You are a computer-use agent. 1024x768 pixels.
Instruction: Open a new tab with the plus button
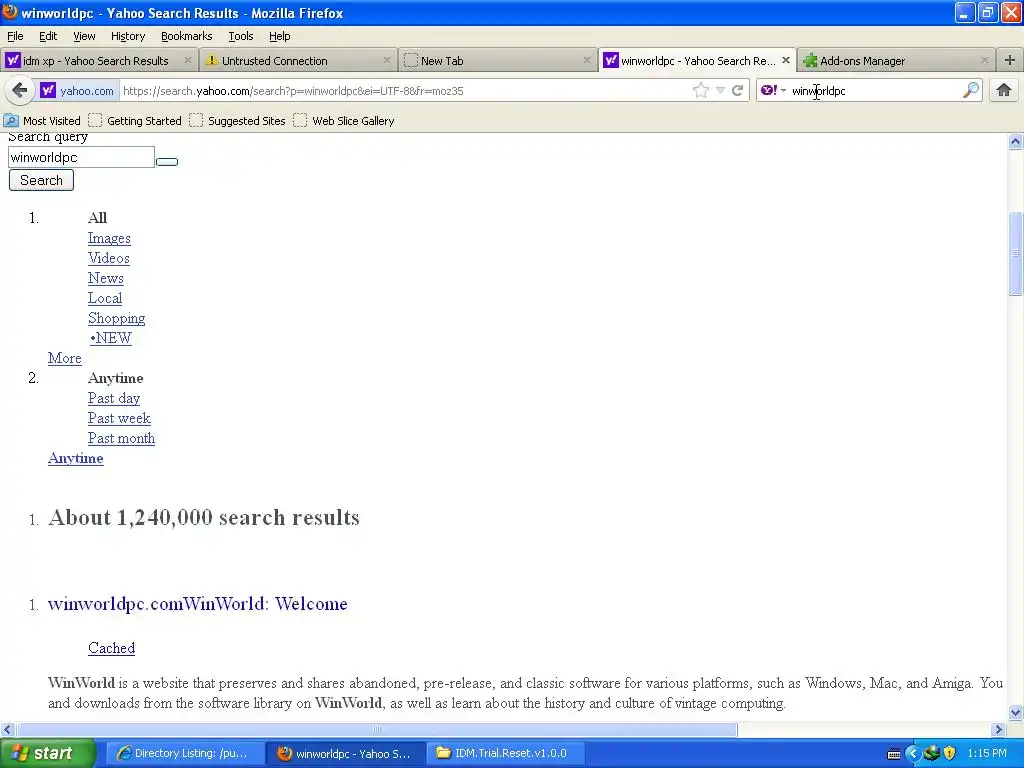pos(1010,60)
